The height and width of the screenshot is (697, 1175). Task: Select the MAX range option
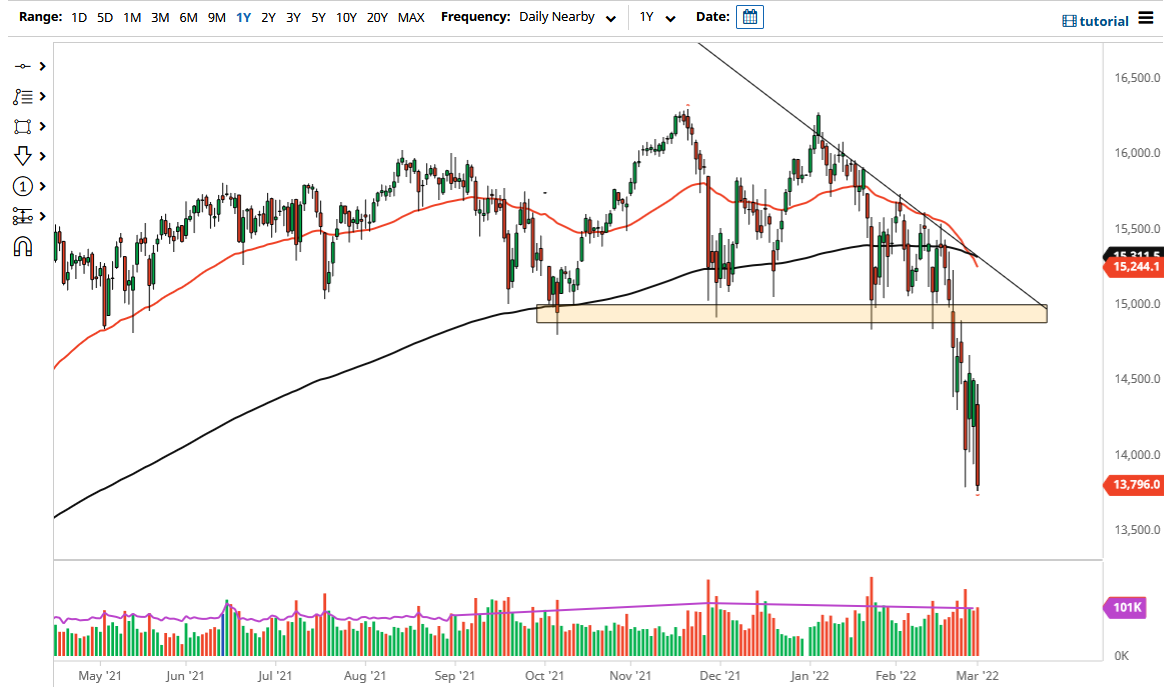[411, 17]
